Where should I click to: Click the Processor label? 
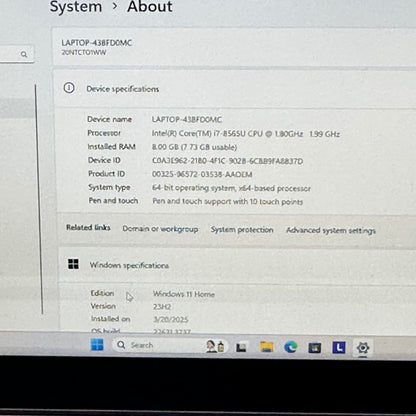(x=104, y=133)
